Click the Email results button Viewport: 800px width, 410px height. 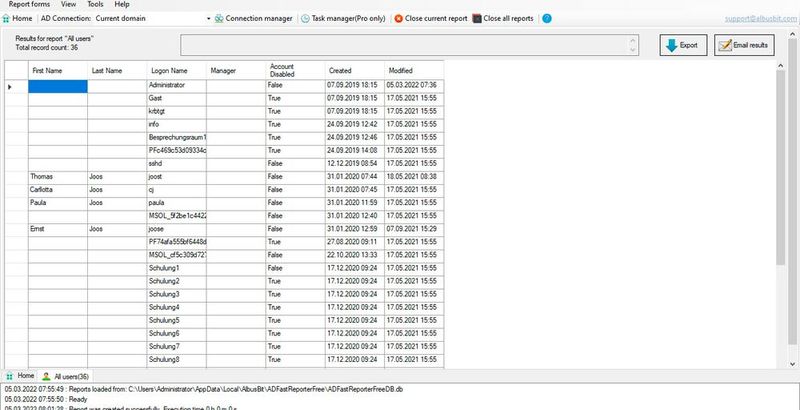(x=744, y=45)
